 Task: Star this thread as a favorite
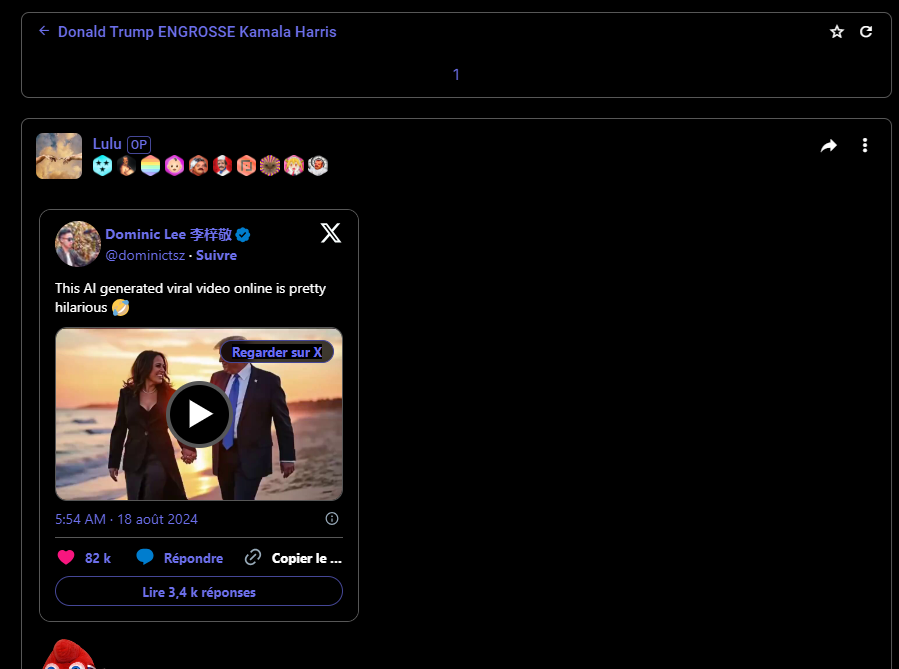coord(837,32)
